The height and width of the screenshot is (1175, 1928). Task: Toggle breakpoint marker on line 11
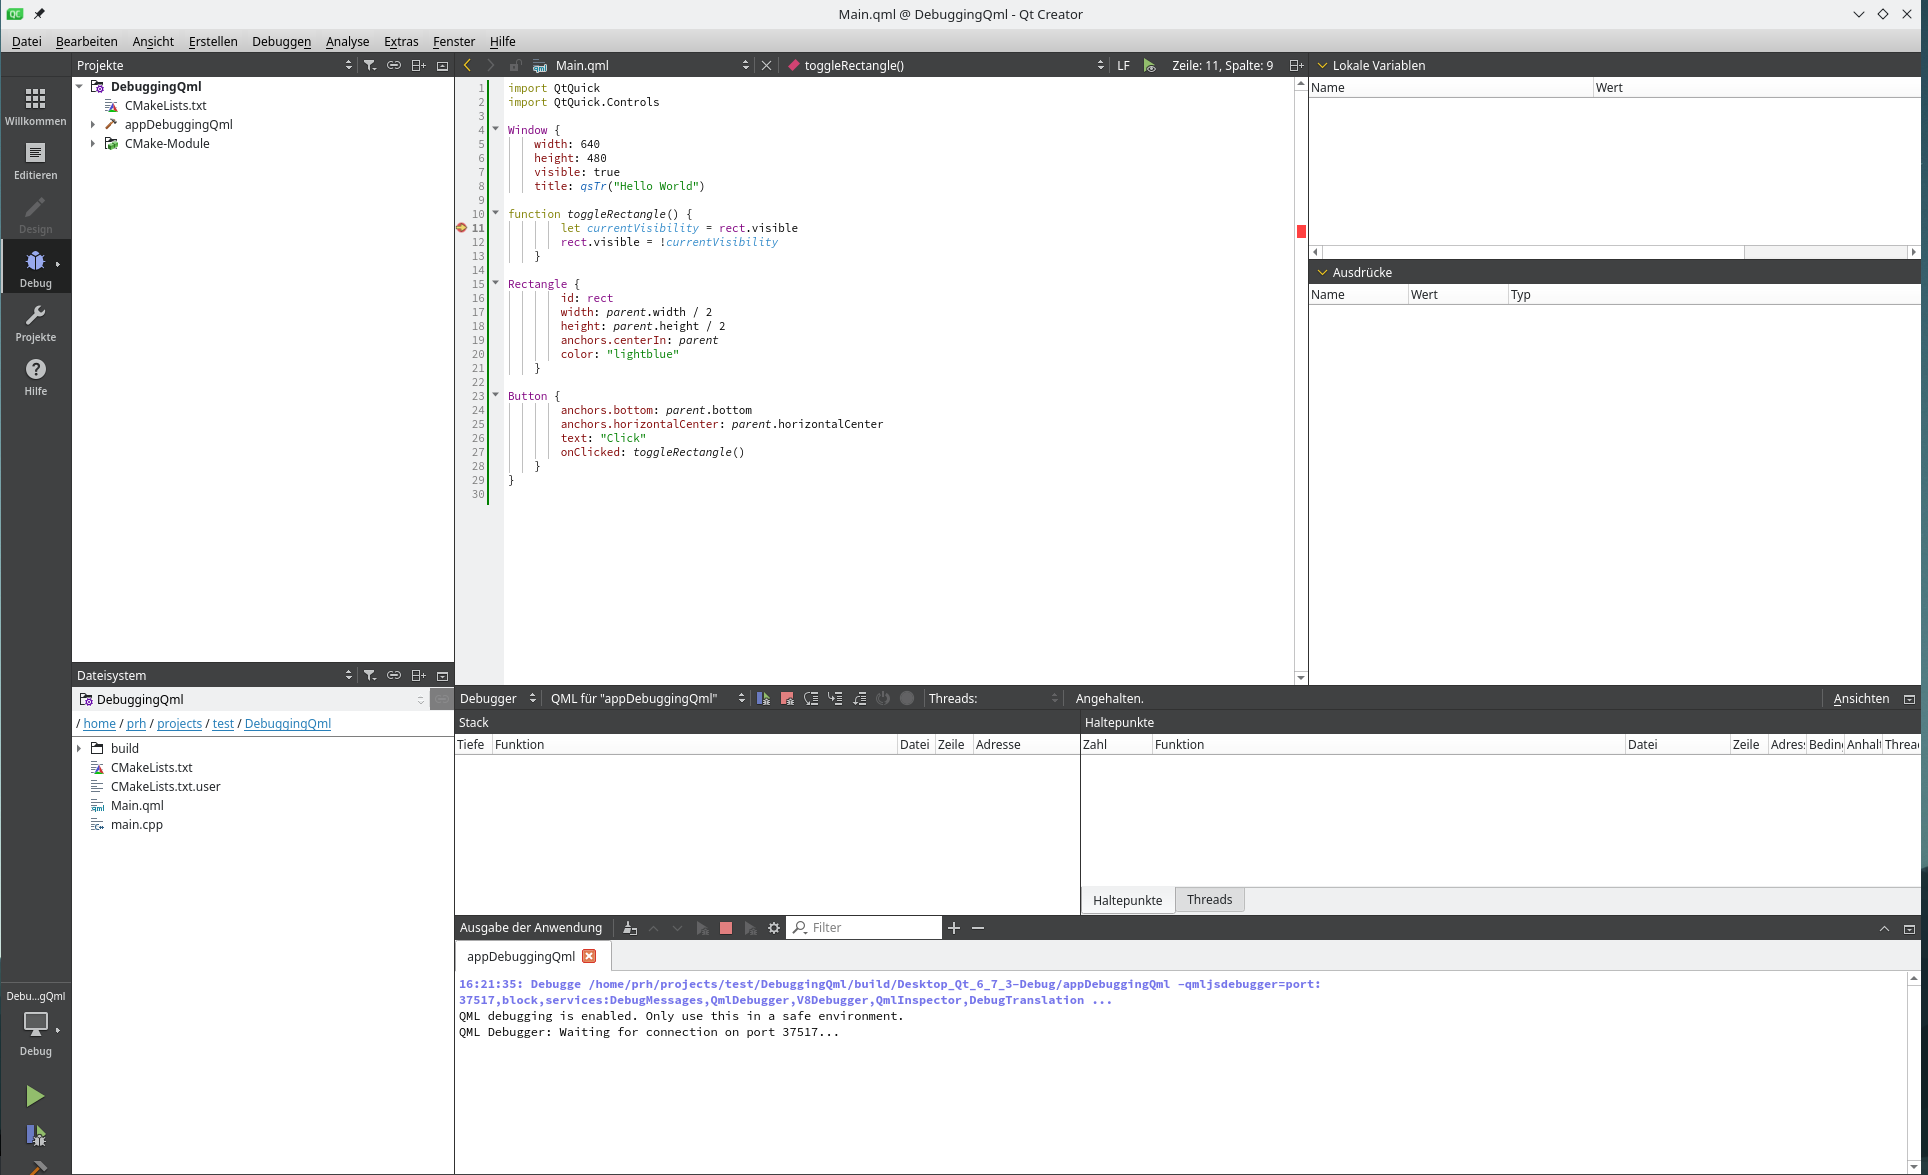pyautogui.click(x=461, y=228)
